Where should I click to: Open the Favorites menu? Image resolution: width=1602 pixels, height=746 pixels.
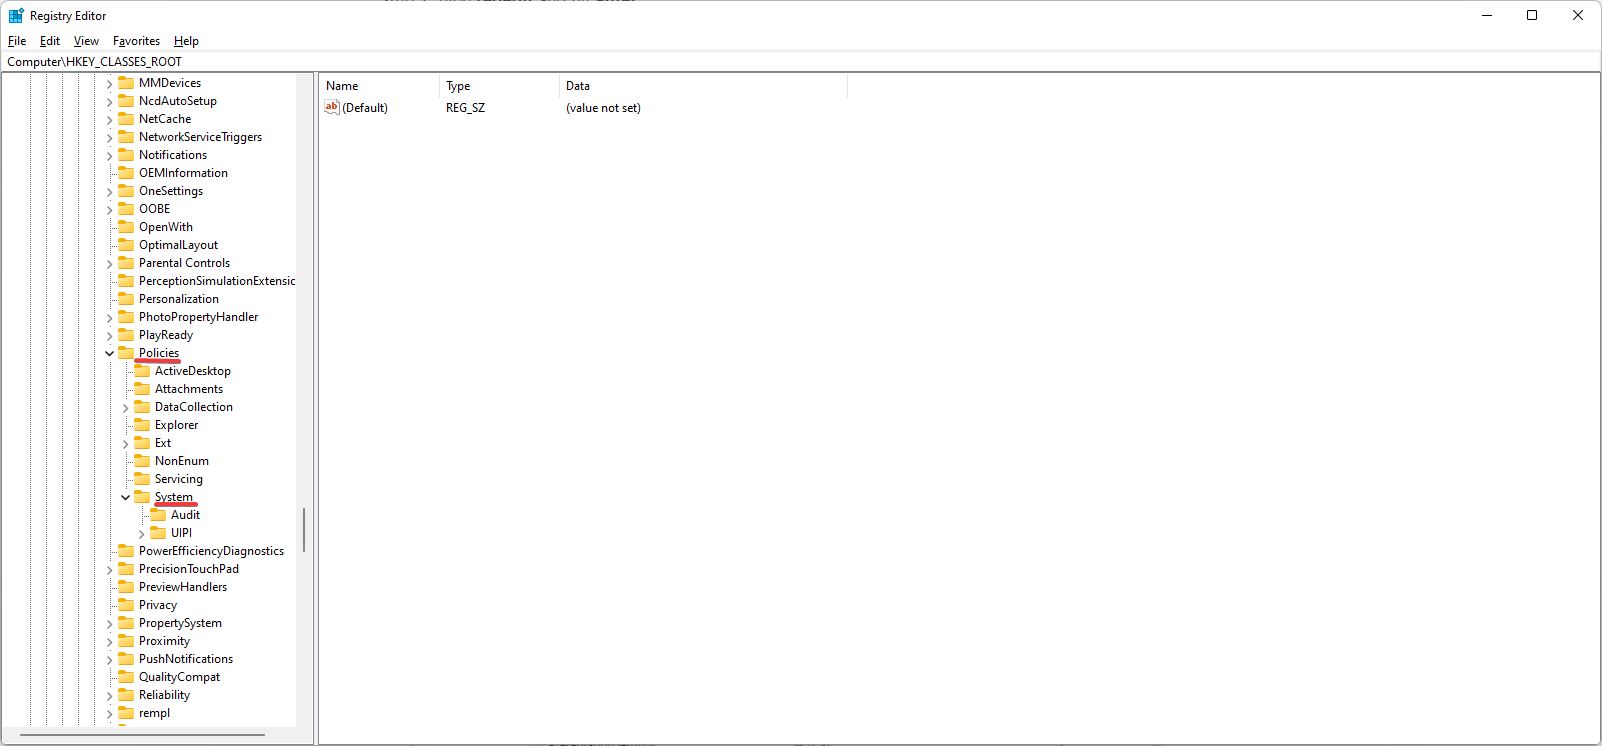(x=136, y=41)
